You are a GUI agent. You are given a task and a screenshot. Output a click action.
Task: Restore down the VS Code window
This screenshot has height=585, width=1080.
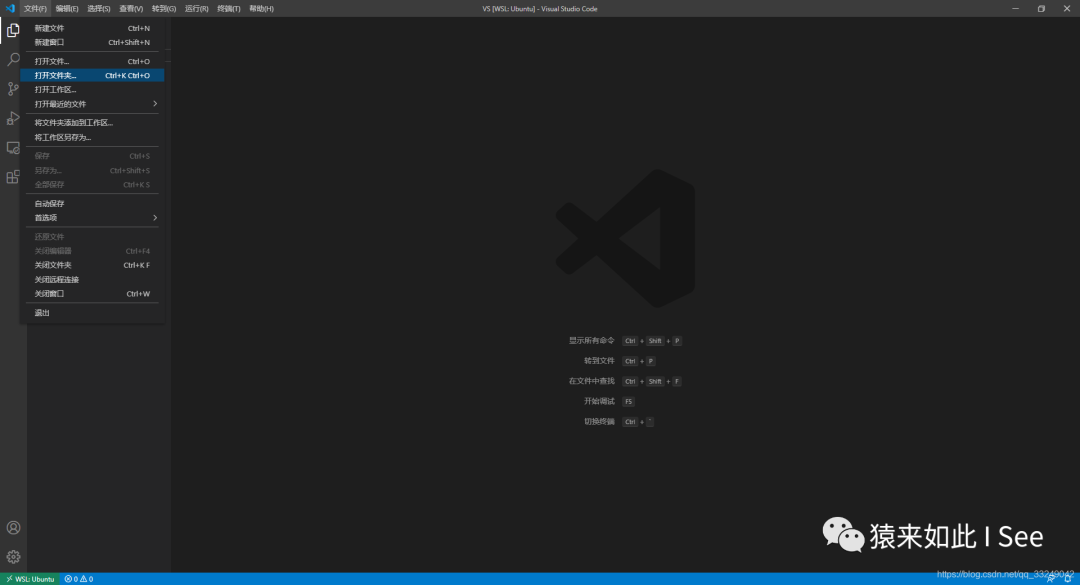[1041, 9]
